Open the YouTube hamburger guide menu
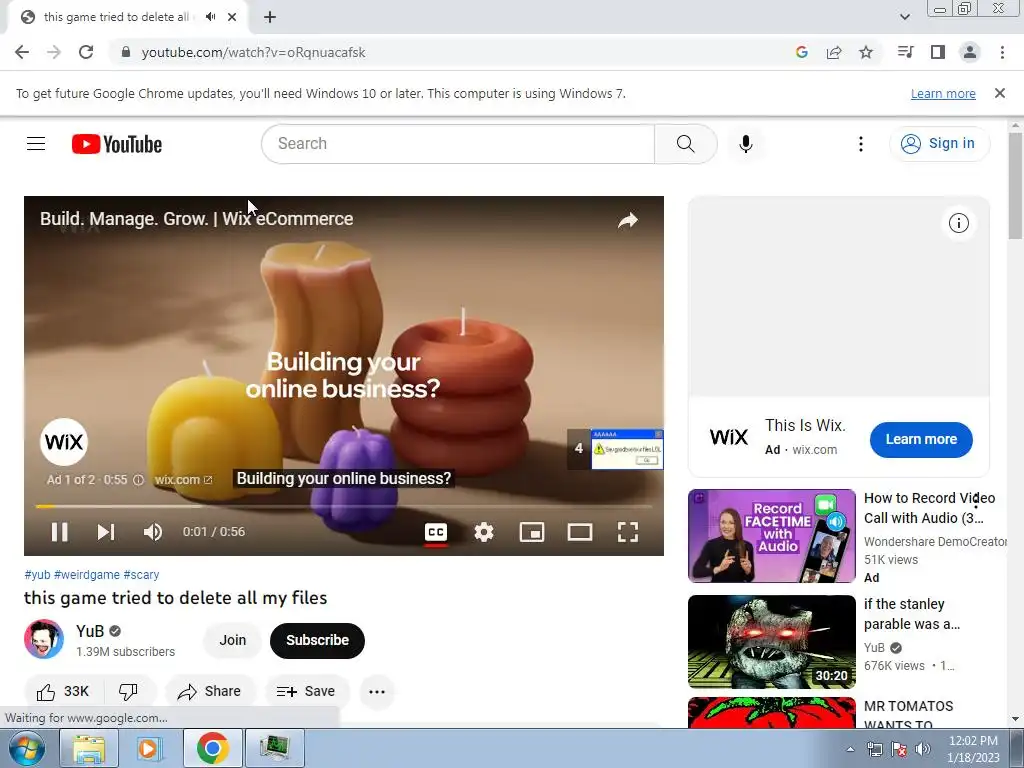The image size is (1024, 768). [36, 144]
